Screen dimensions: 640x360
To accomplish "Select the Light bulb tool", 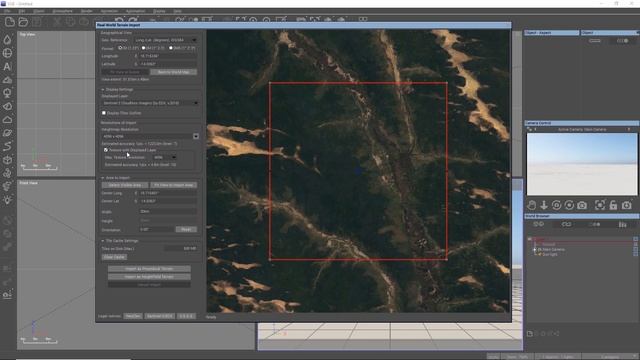I will [7, 200].
